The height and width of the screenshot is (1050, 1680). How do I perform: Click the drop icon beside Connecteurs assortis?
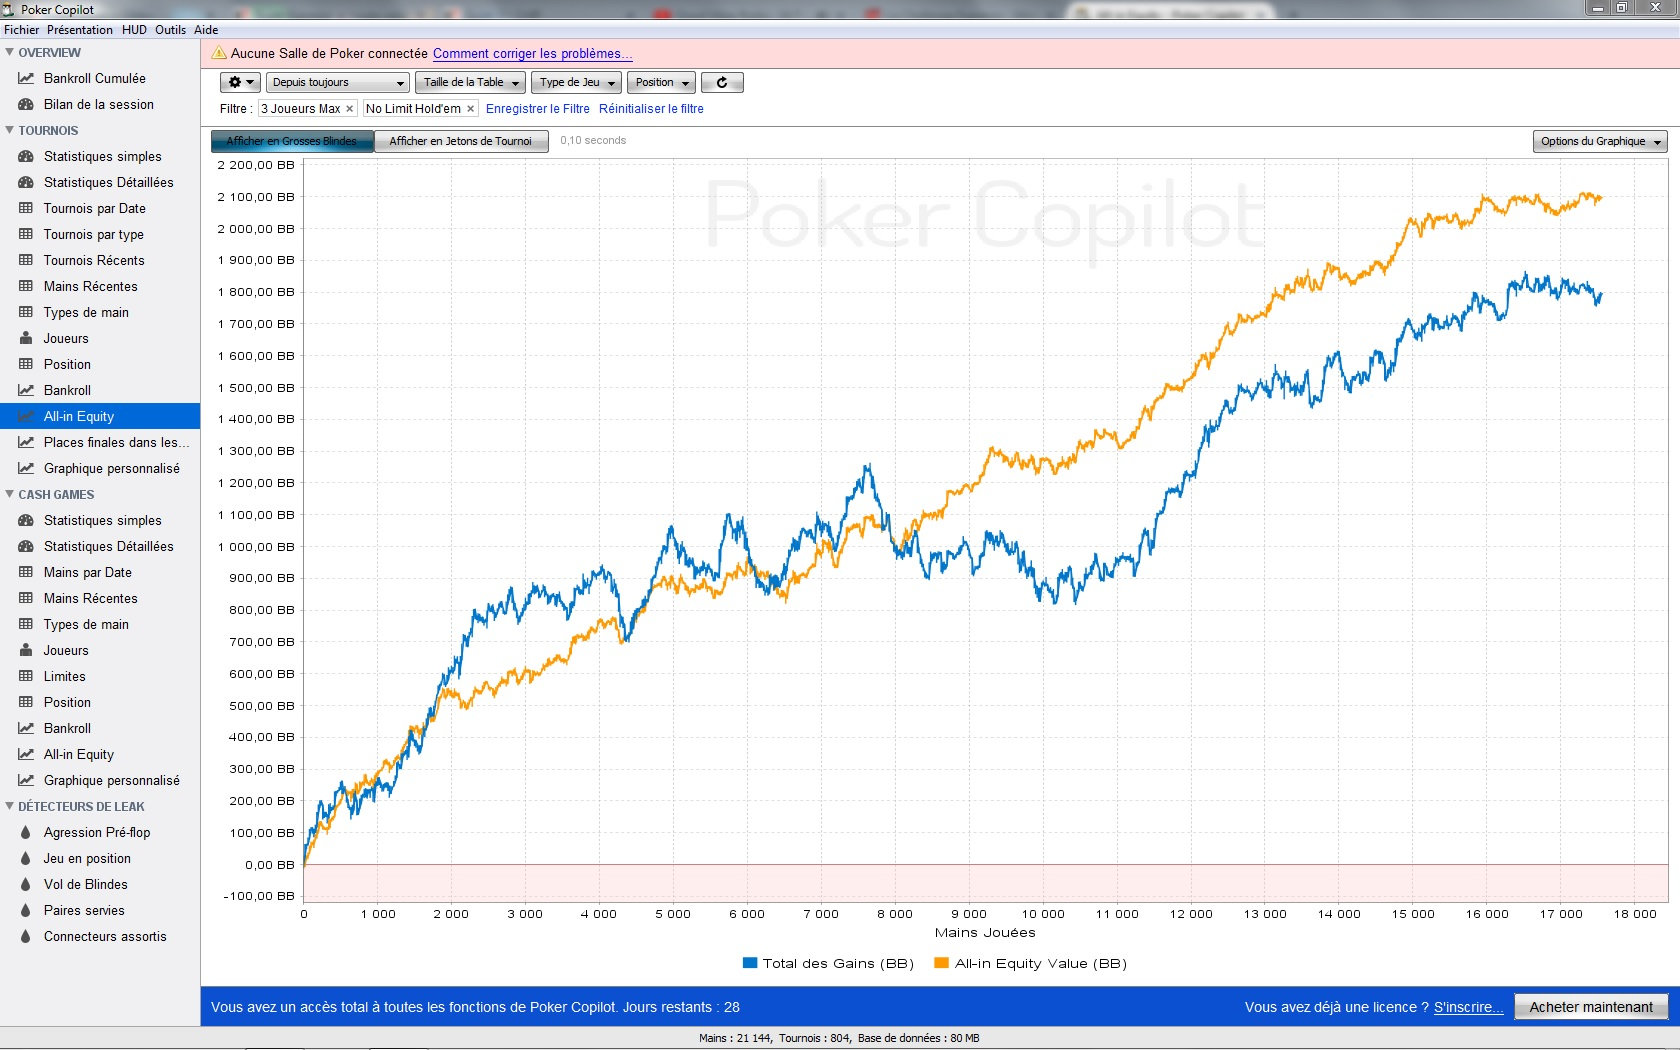[x=26, y=936]
